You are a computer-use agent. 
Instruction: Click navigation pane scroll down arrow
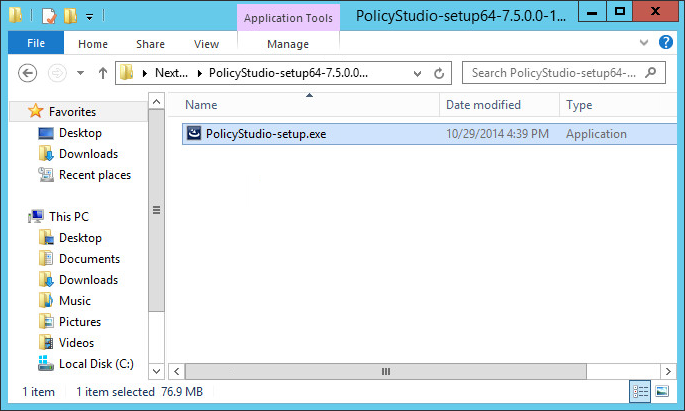[x=156, y=371]
